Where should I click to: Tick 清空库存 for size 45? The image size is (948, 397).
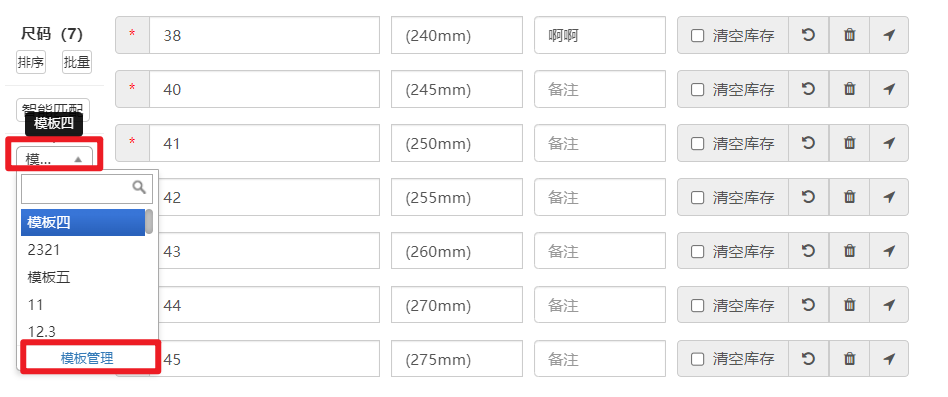point(698,360)
